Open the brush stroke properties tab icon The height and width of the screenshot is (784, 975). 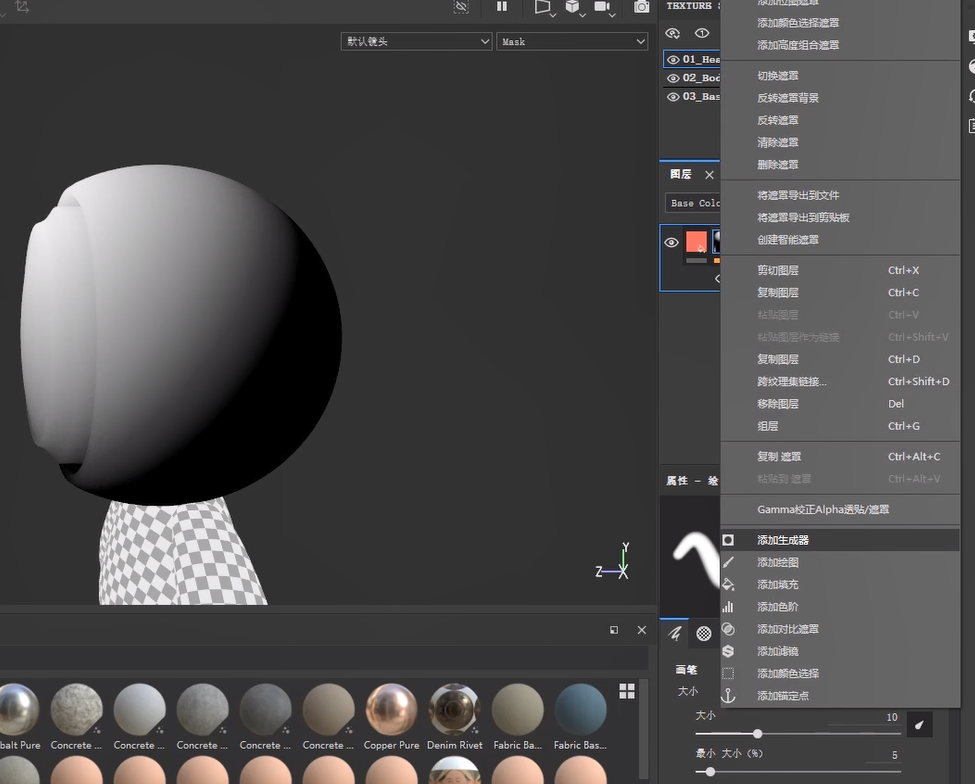[675, 634]
